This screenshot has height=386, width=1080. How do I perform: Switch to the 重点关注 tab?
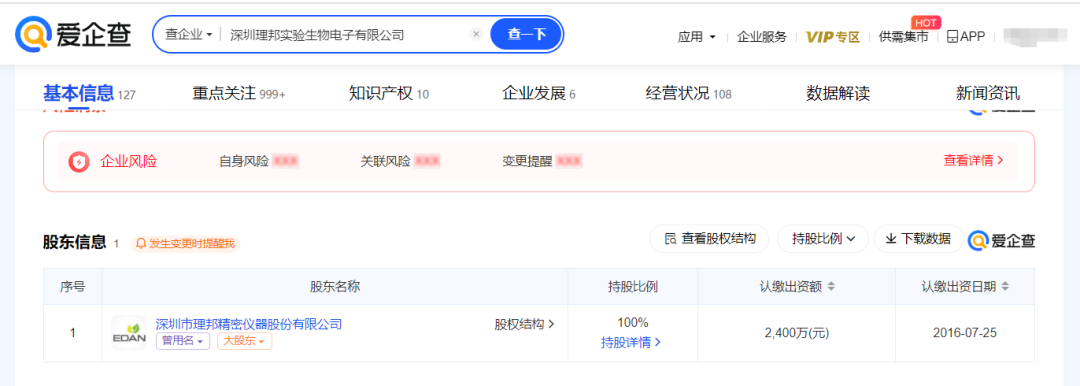(x=239, y=93)
